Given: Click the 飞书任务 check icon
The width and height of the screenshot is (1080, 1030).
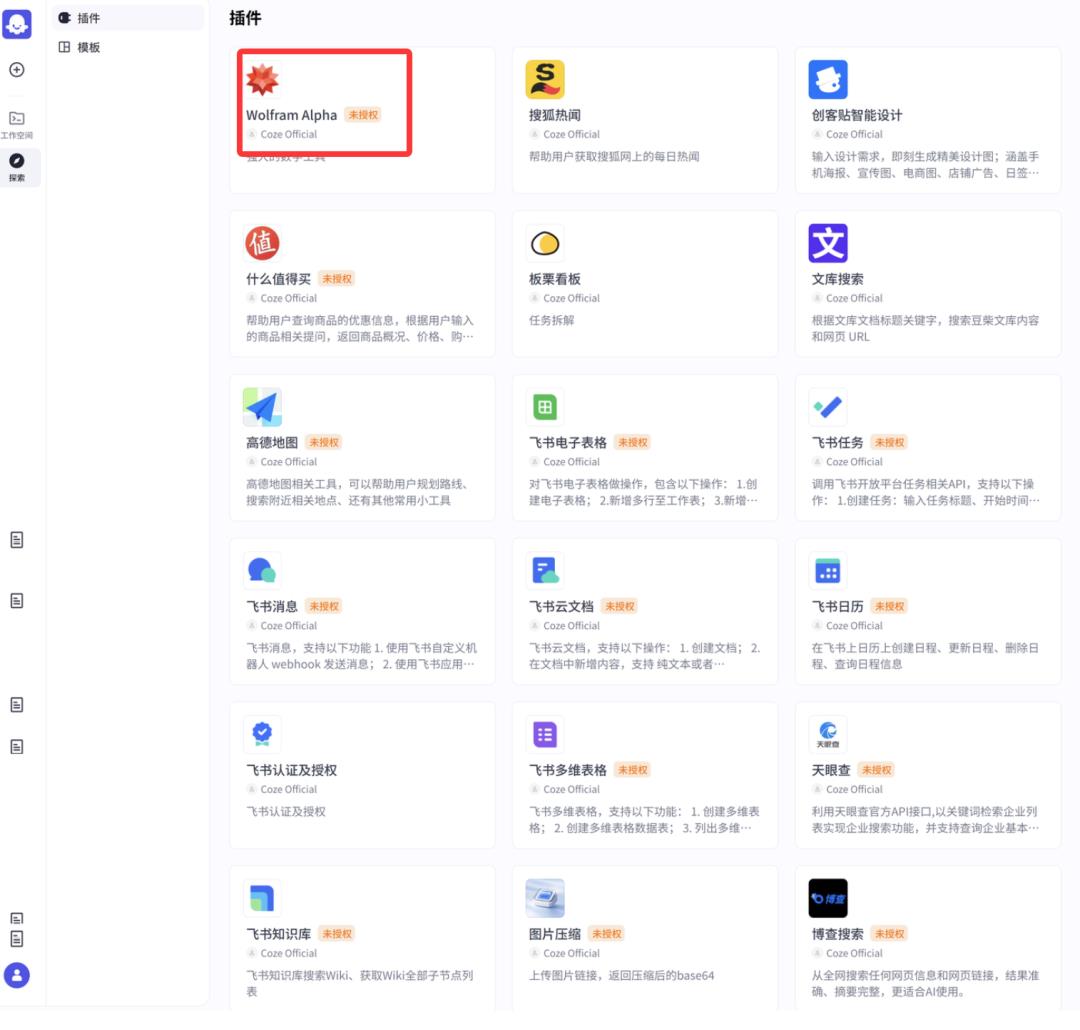Looking at the screenshot, I should point(828,406).
